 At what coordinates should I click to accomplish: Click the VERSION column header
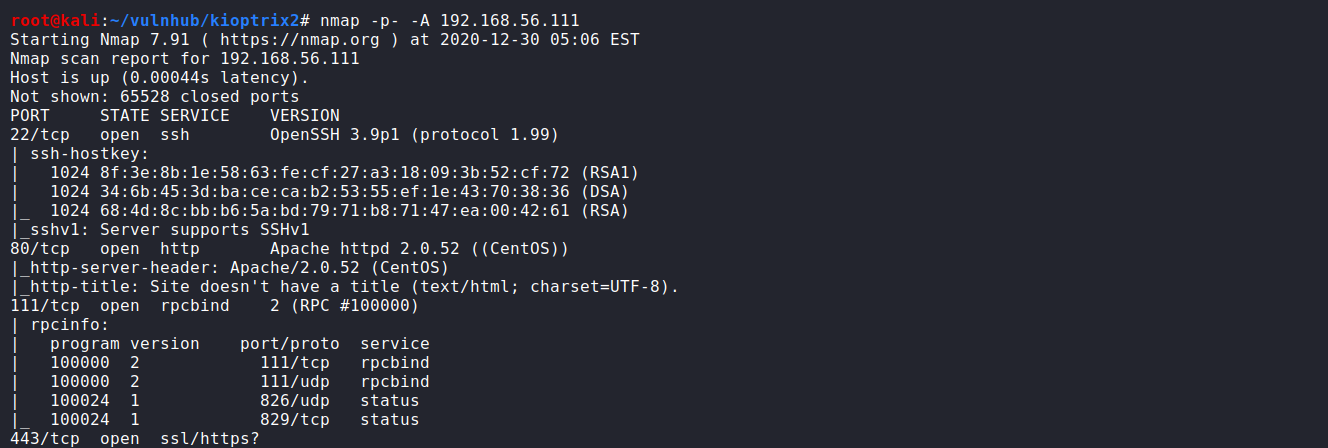304,116
